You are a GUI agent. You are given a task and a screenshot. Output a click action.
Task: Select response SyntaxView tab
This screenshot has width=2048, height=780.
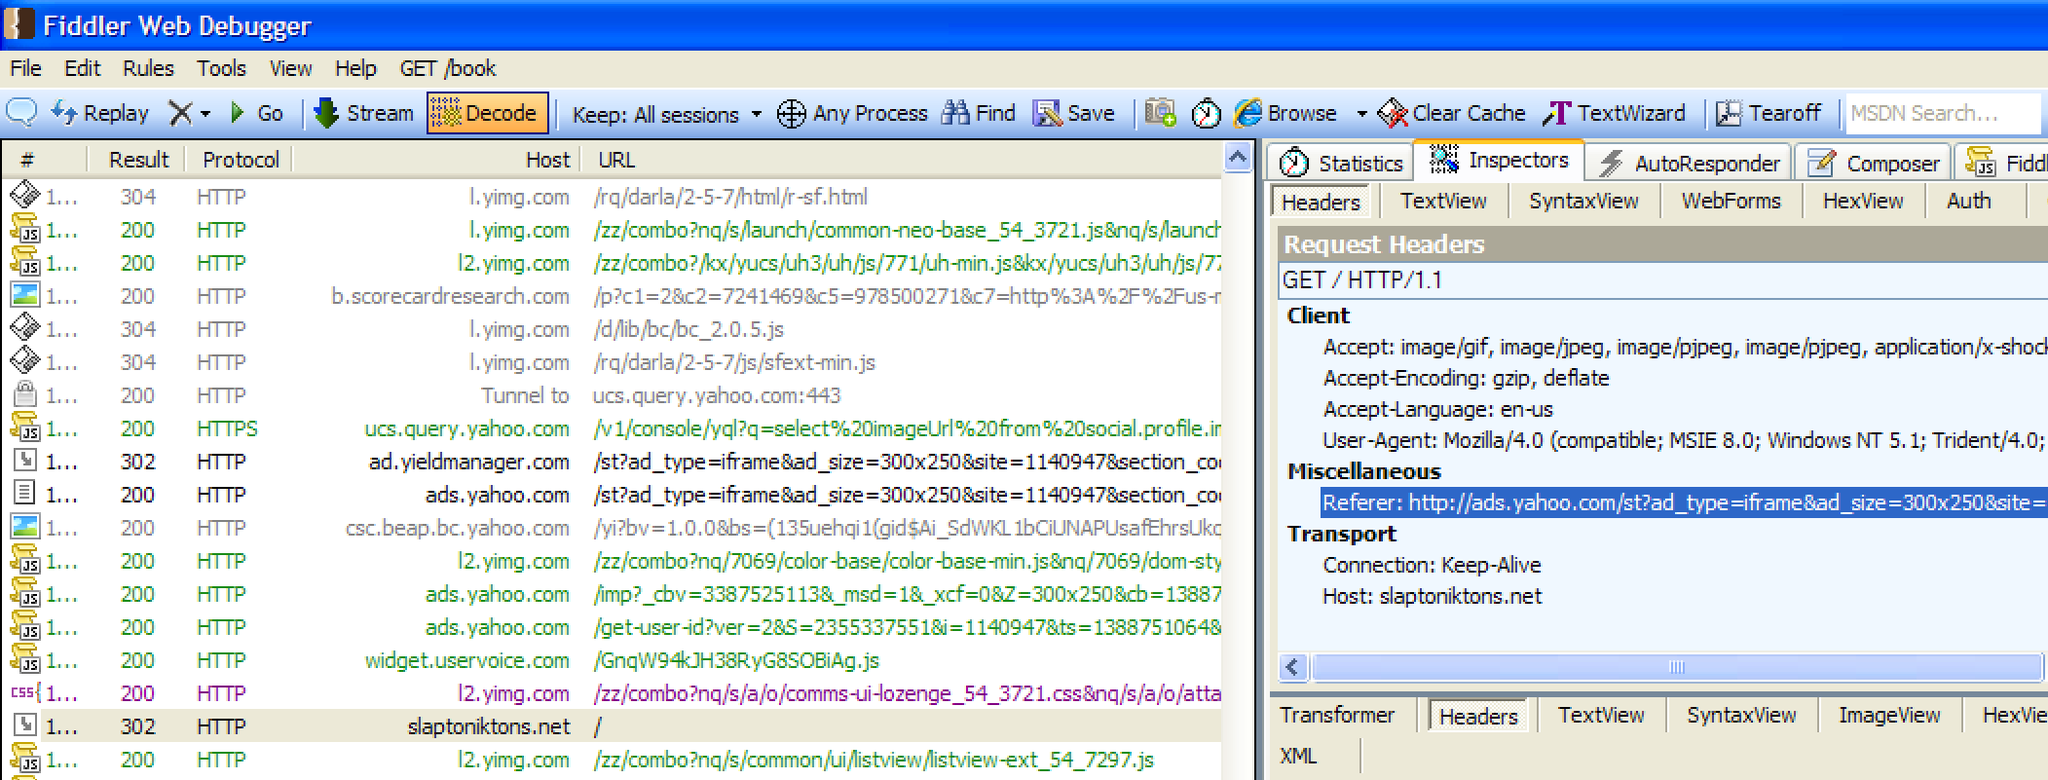coord(1741,715)
